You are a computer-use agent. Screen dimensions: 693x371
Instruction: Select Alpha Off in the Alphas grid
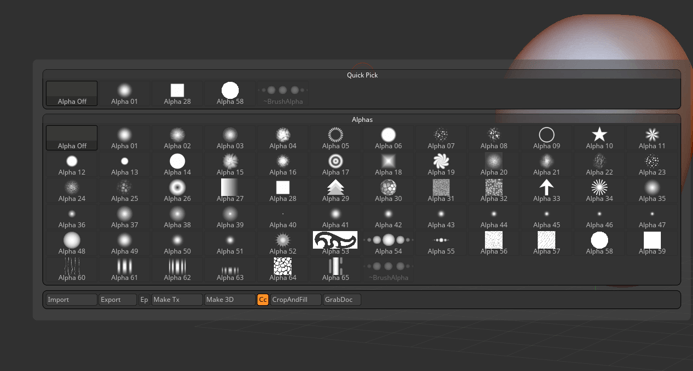tap(72, 138)
